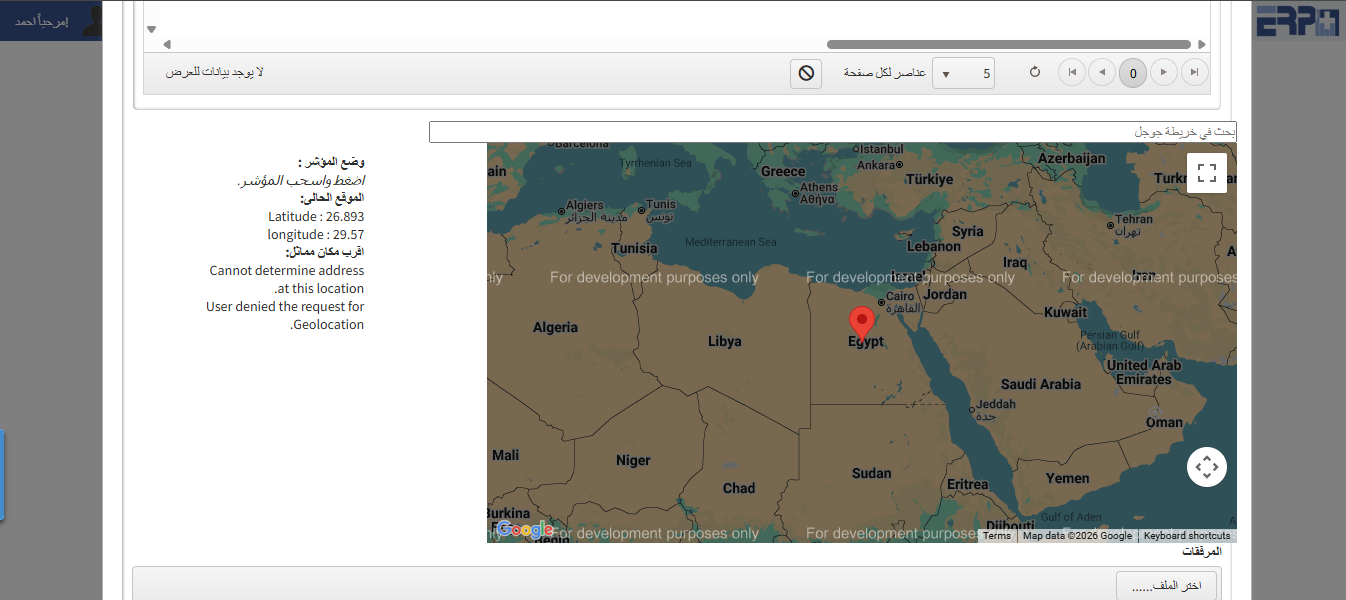Refresh the grid data

click(1035, 73)
